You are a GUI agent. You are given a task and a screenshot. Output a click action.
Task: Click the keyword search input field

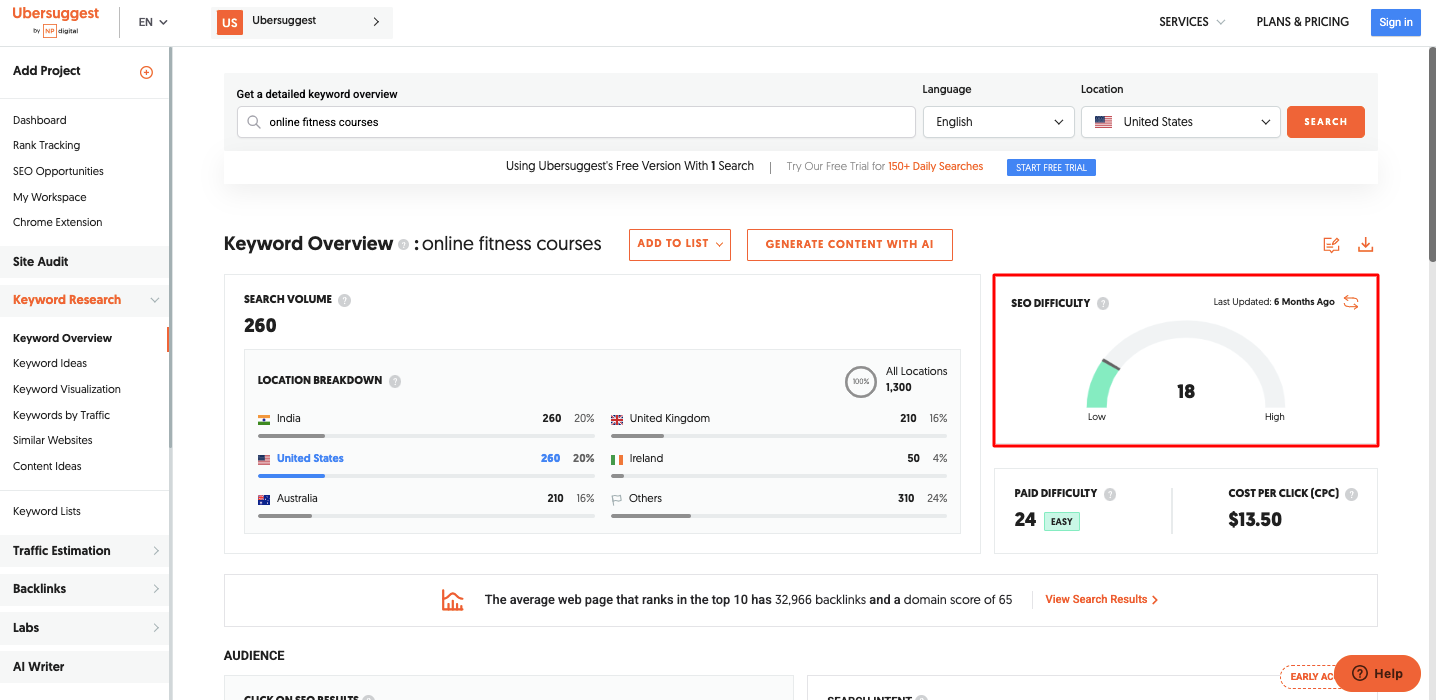point(576,122)
